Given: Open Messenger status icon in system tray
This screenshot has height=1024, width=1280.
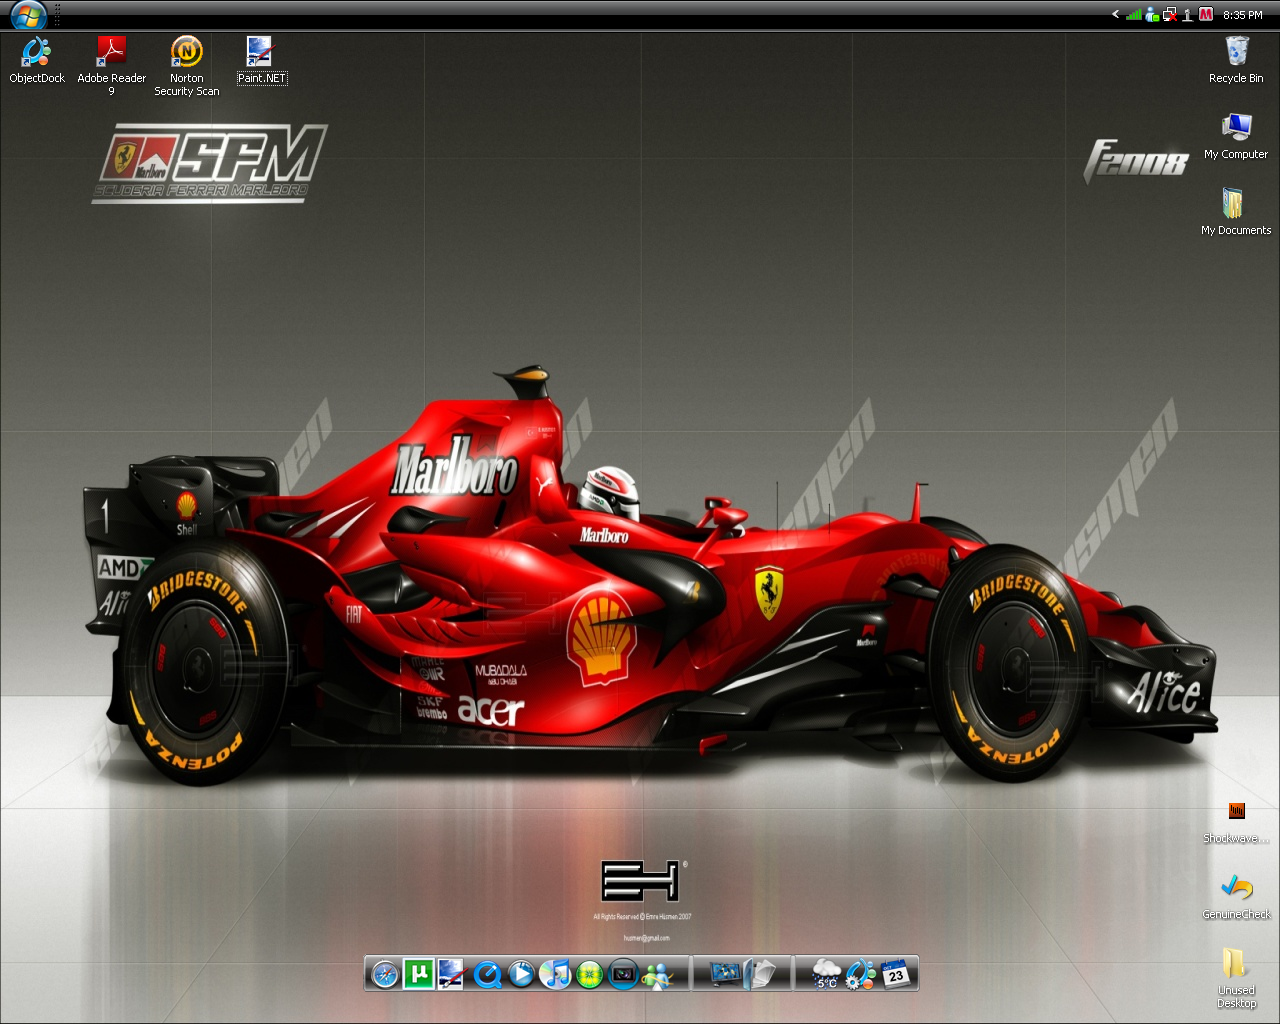Looking at the screenshot, I should [1152, 15].
